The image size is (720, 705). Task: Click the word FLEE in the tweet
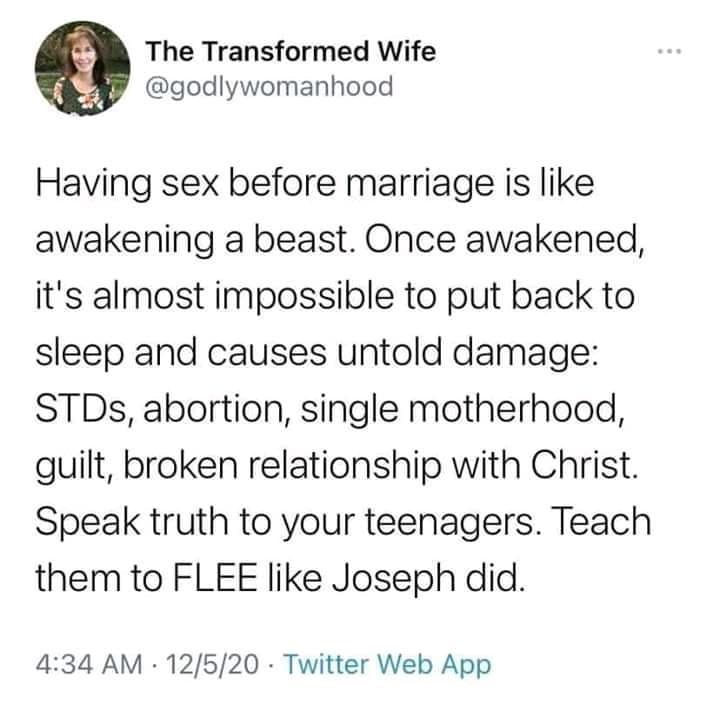pyautogui.click(x=215, y=577)
